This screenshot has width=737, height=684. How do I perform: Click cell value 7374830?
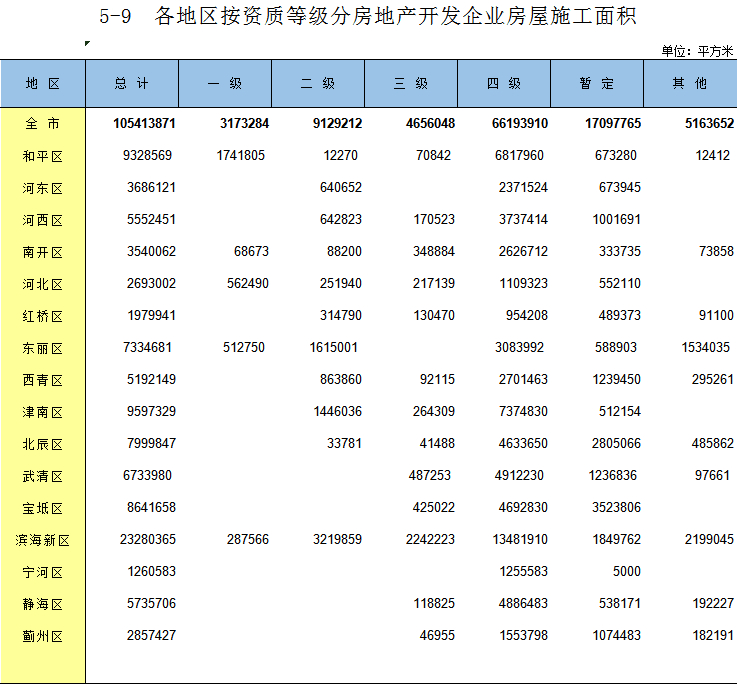pyautogui.click(x=523, y=411)
